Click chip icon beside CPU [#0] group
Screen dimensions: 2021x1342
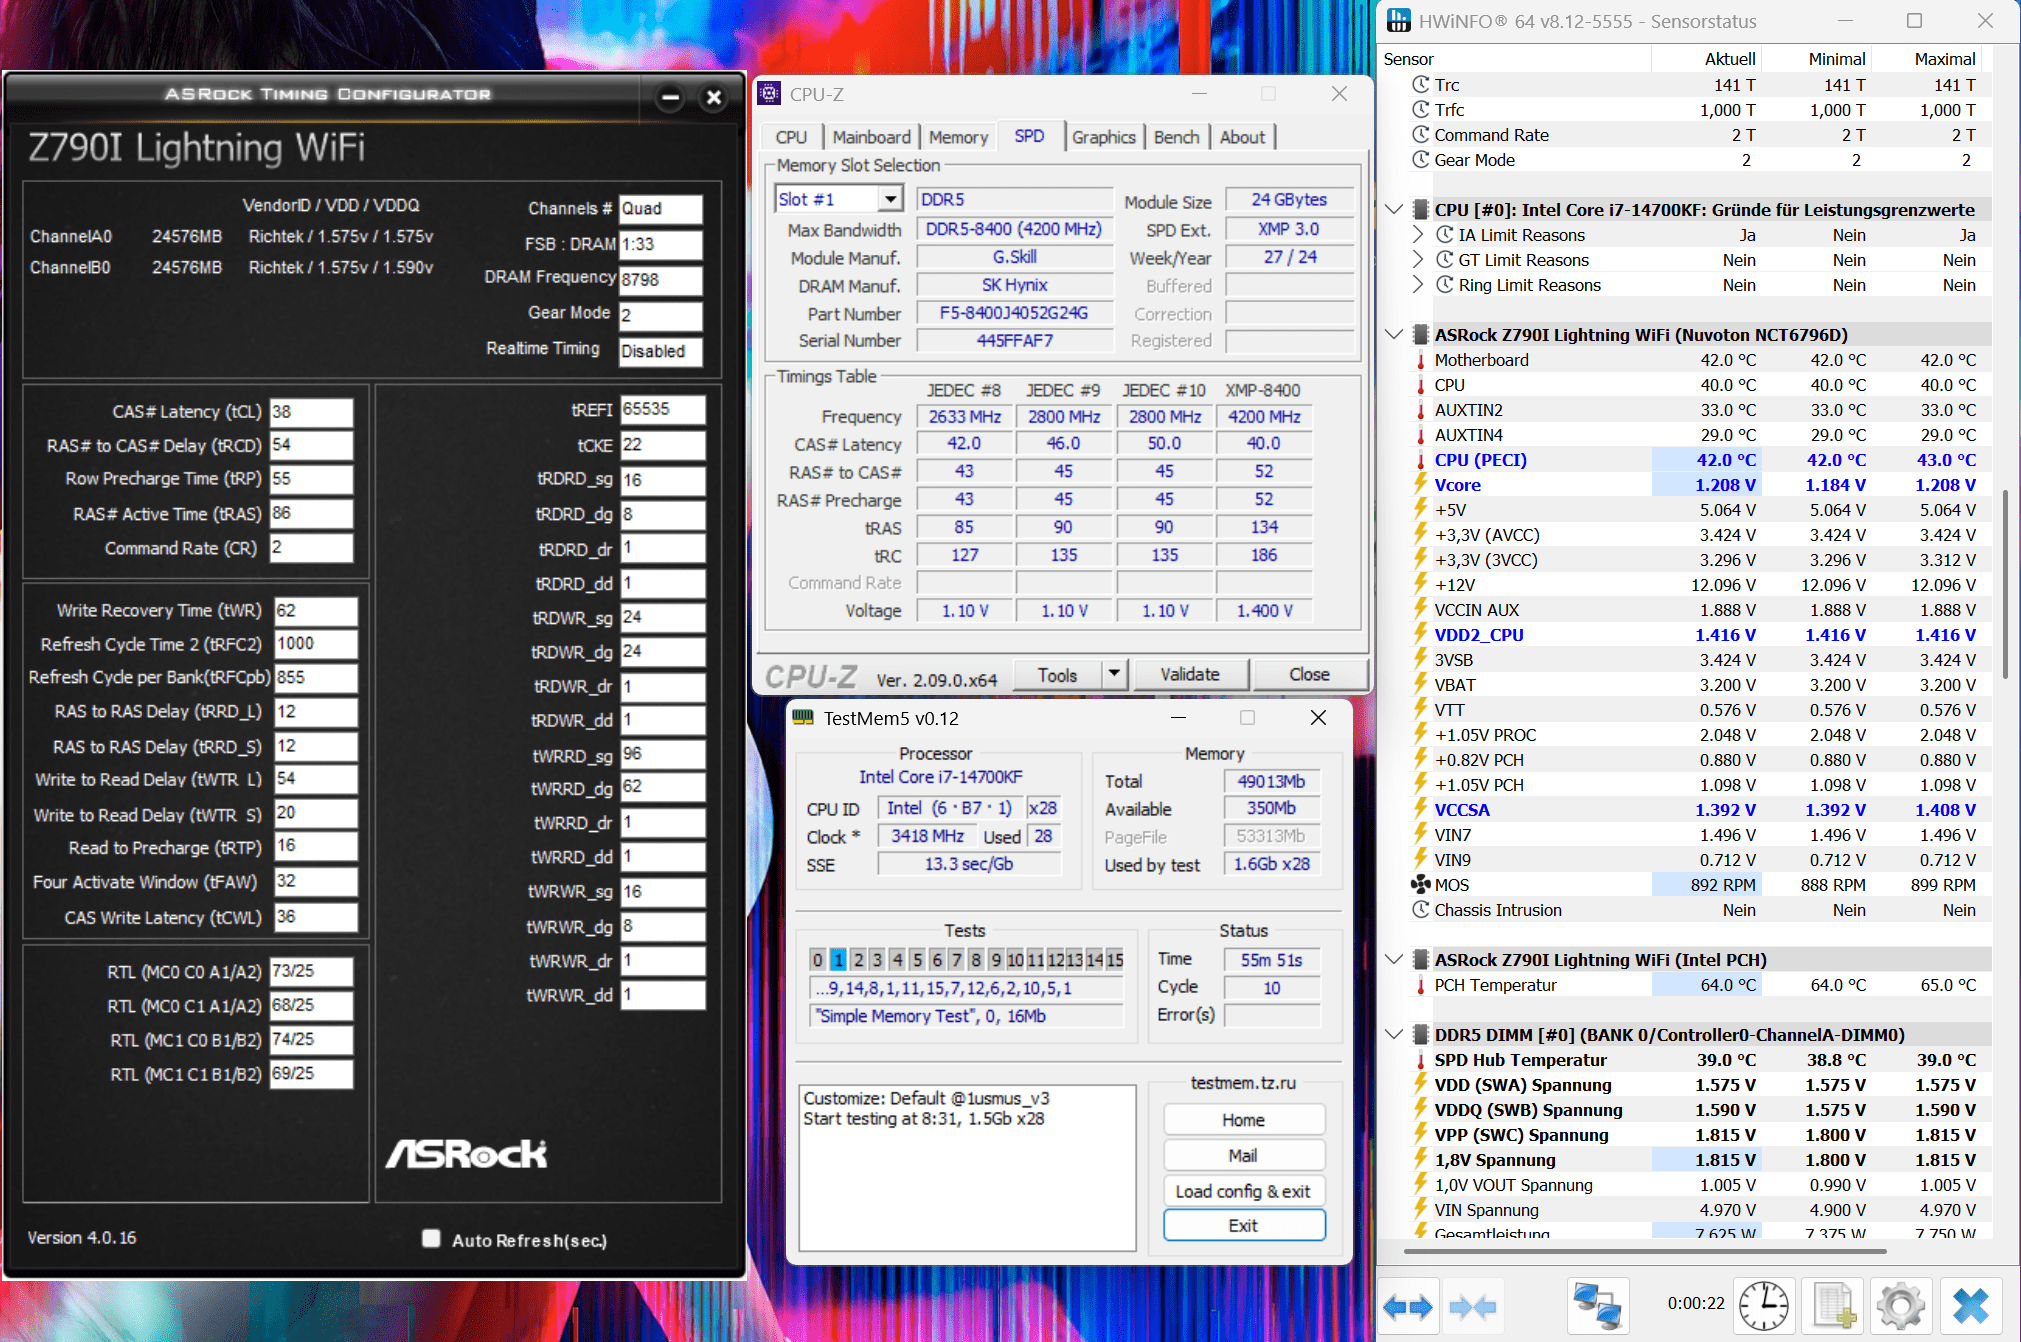pos(1420,210)
